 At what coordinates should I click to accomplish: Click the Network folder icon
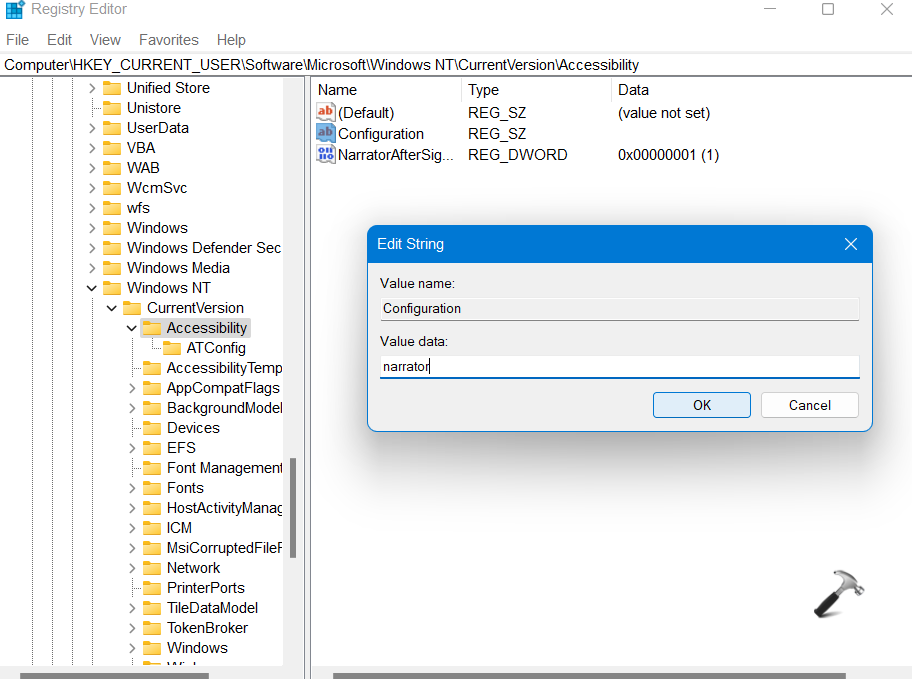coord(152,568)
